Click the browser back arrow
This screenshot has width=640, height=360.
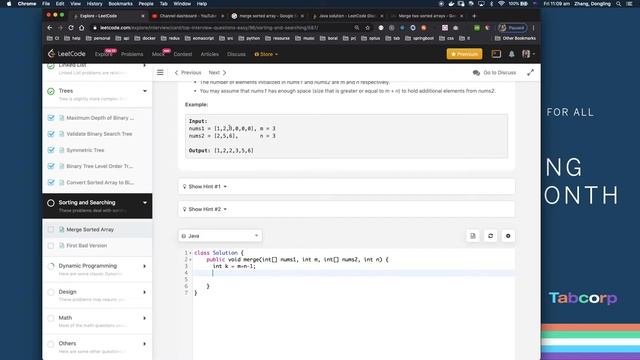click(50, 28)
